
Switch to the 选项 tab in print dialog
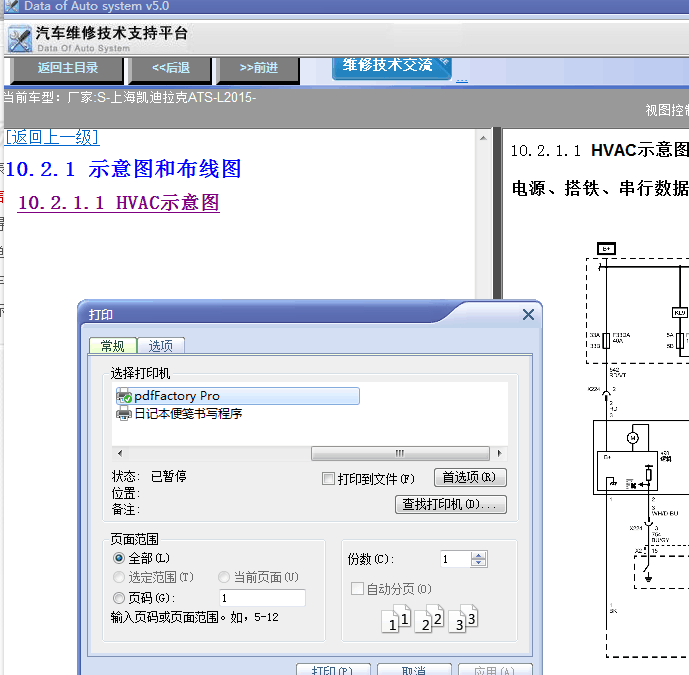click(x=161, y=346)
